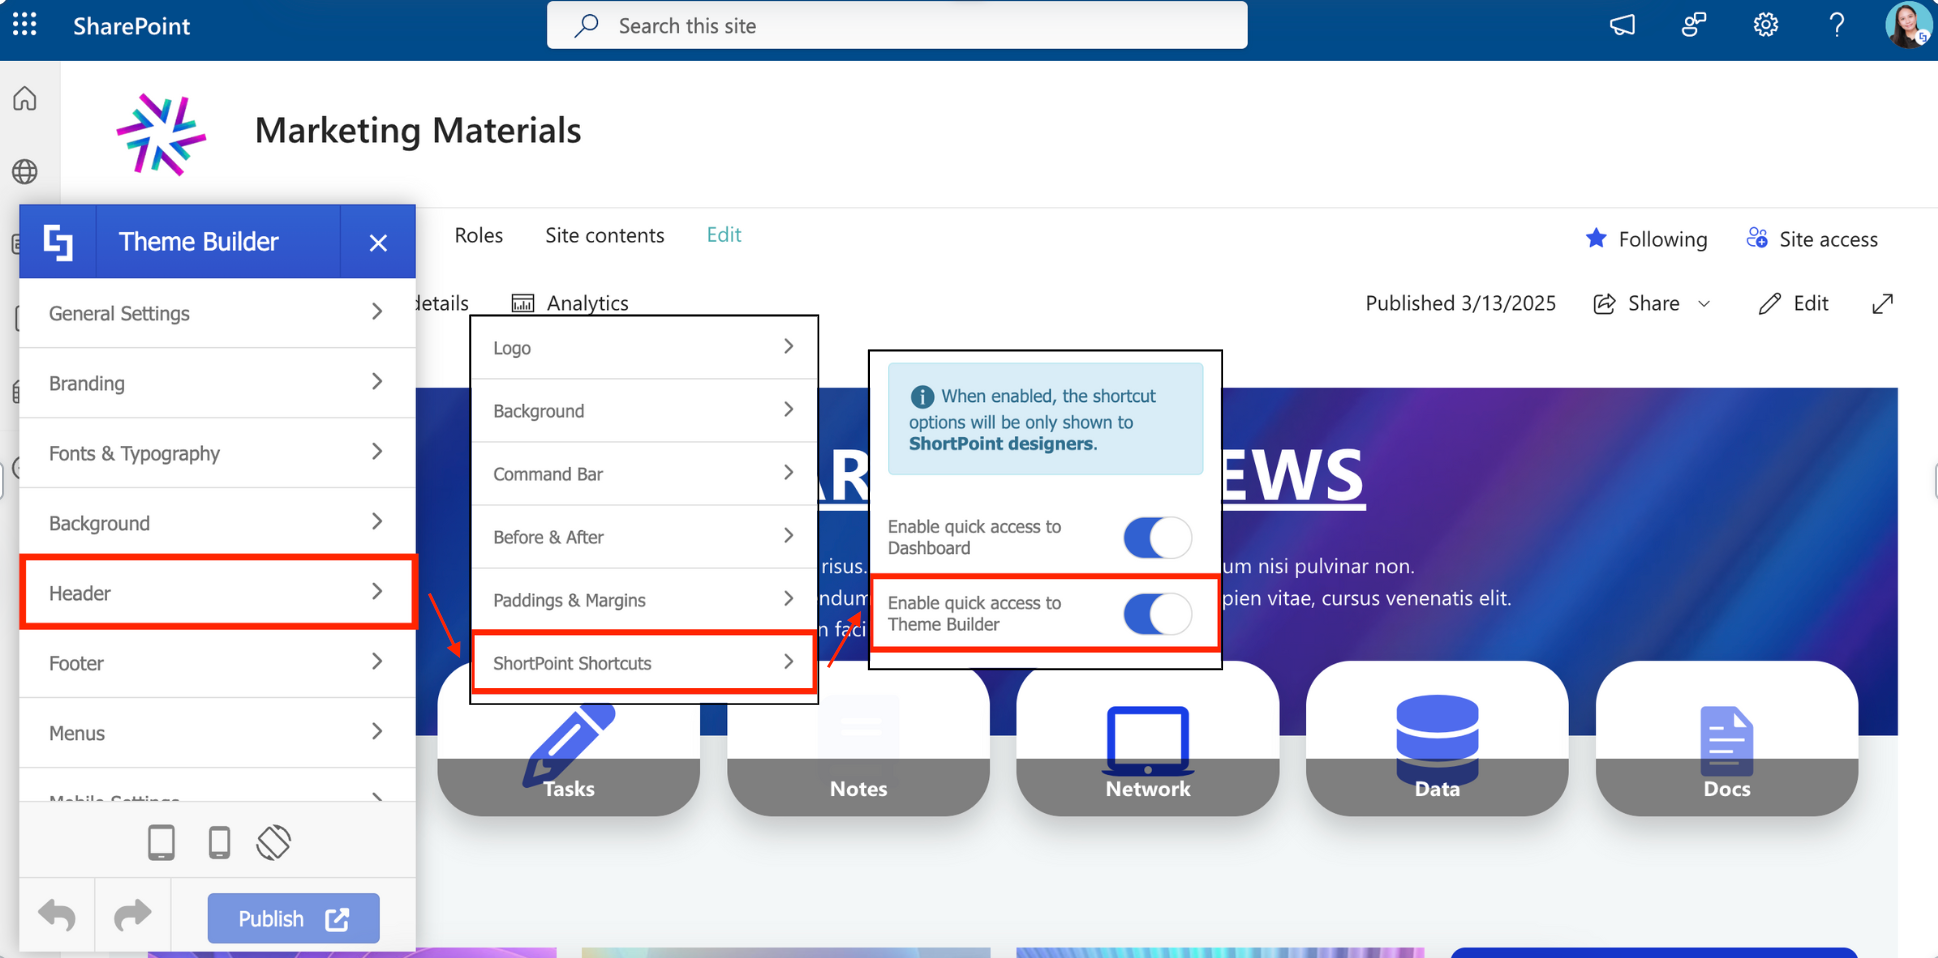This screenshot has width=1938, height=958.
Task: Click the Marketing Materials site logo
Action: point(161,134)
